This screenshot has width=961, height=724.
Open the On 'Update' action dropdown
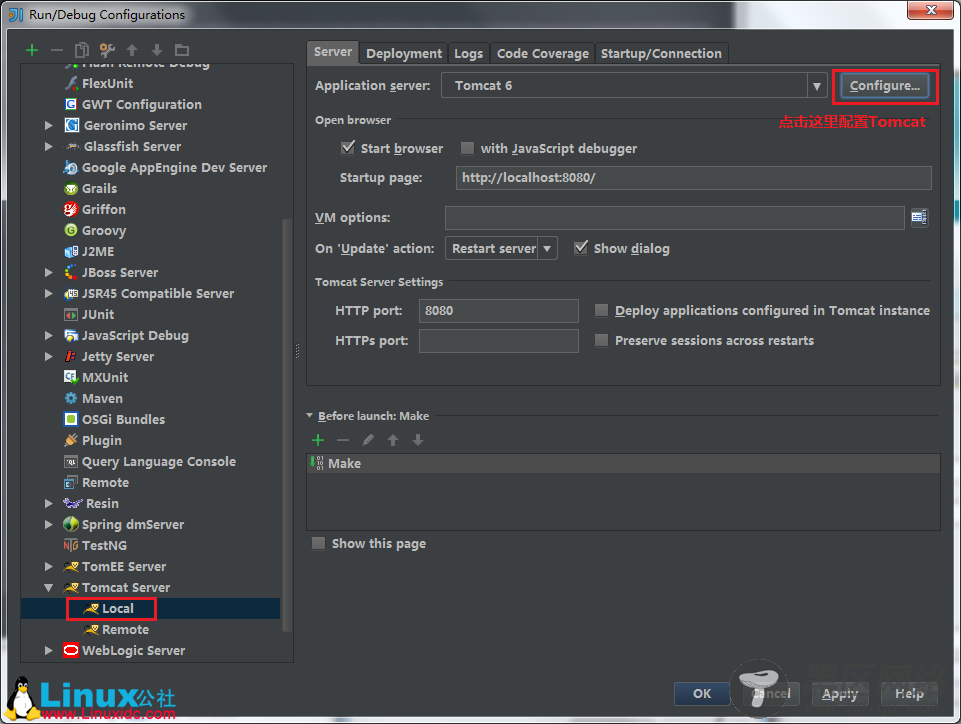pyautogui.click(x=547, y=248)
